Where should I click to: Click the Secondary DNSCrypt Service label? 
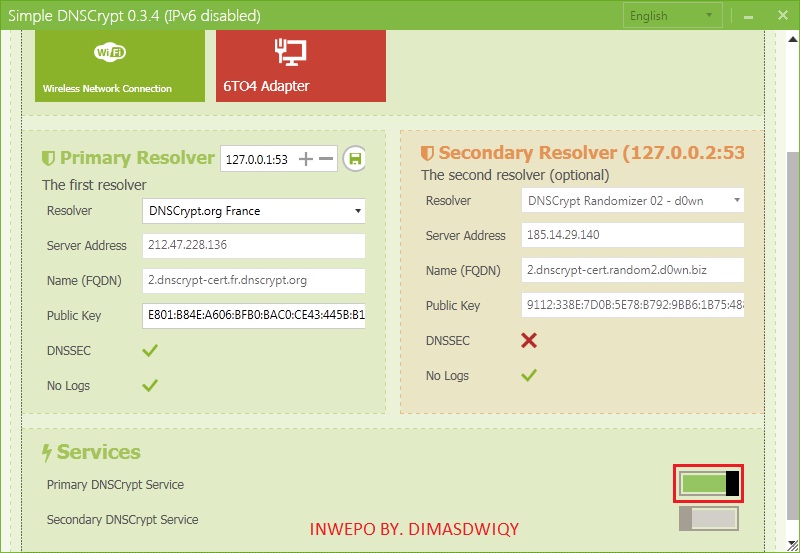[122, 520]
